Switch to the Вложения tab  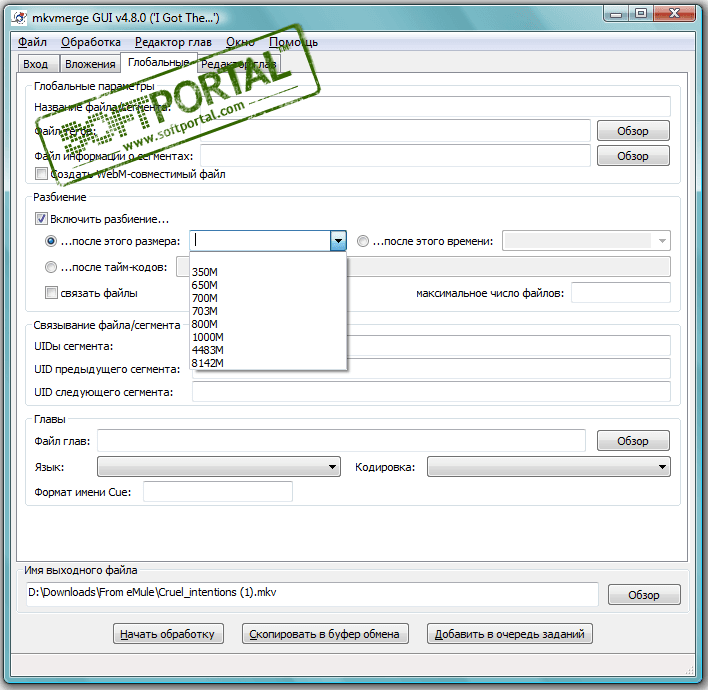click(x=90, y=64)
